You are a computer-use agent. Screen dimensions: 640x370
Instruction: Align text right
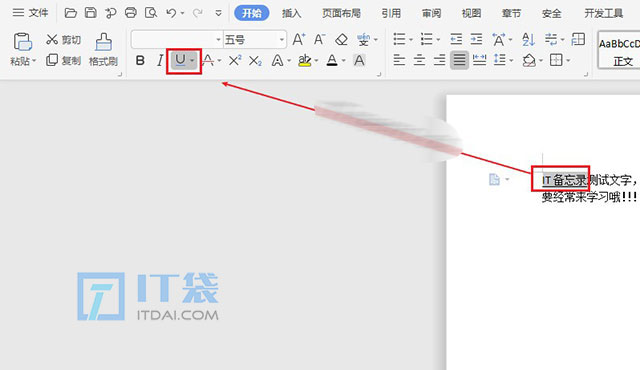(x=439, y=61)
